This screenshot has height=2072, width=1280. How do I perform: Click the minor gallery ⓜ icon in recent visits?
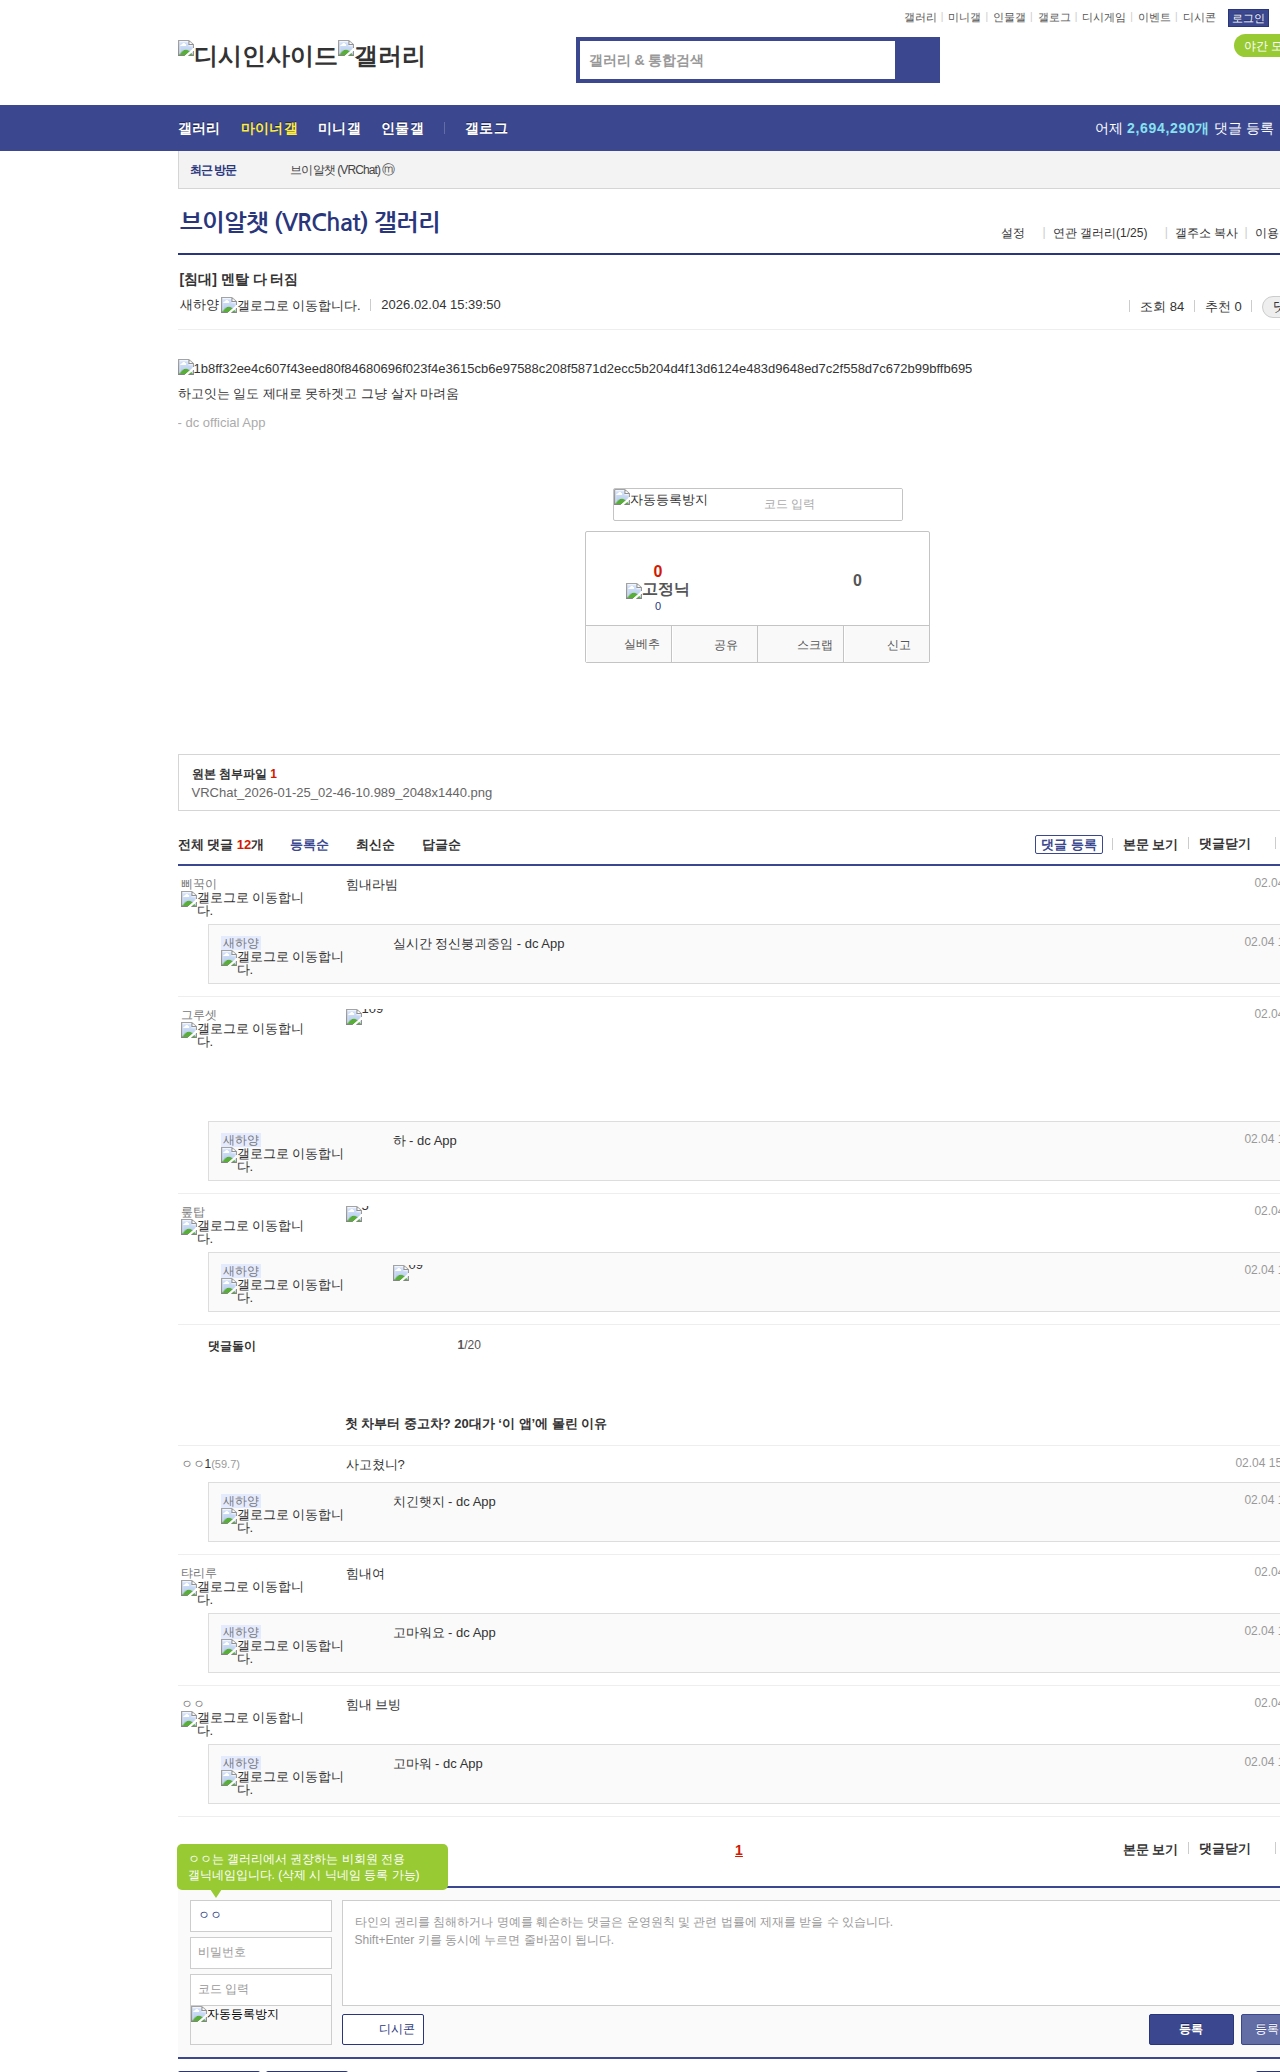click(389, 170)
